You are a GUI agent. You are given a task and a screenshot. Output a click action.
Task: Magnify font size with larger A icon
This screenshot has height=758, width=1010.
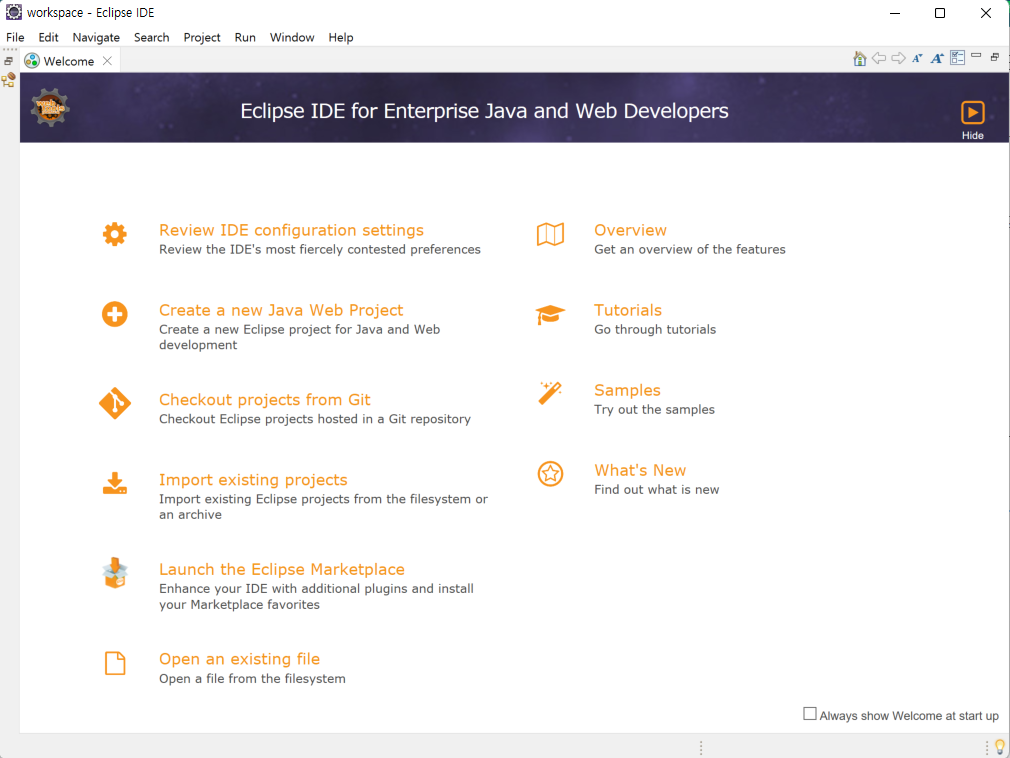click(937, 59)
